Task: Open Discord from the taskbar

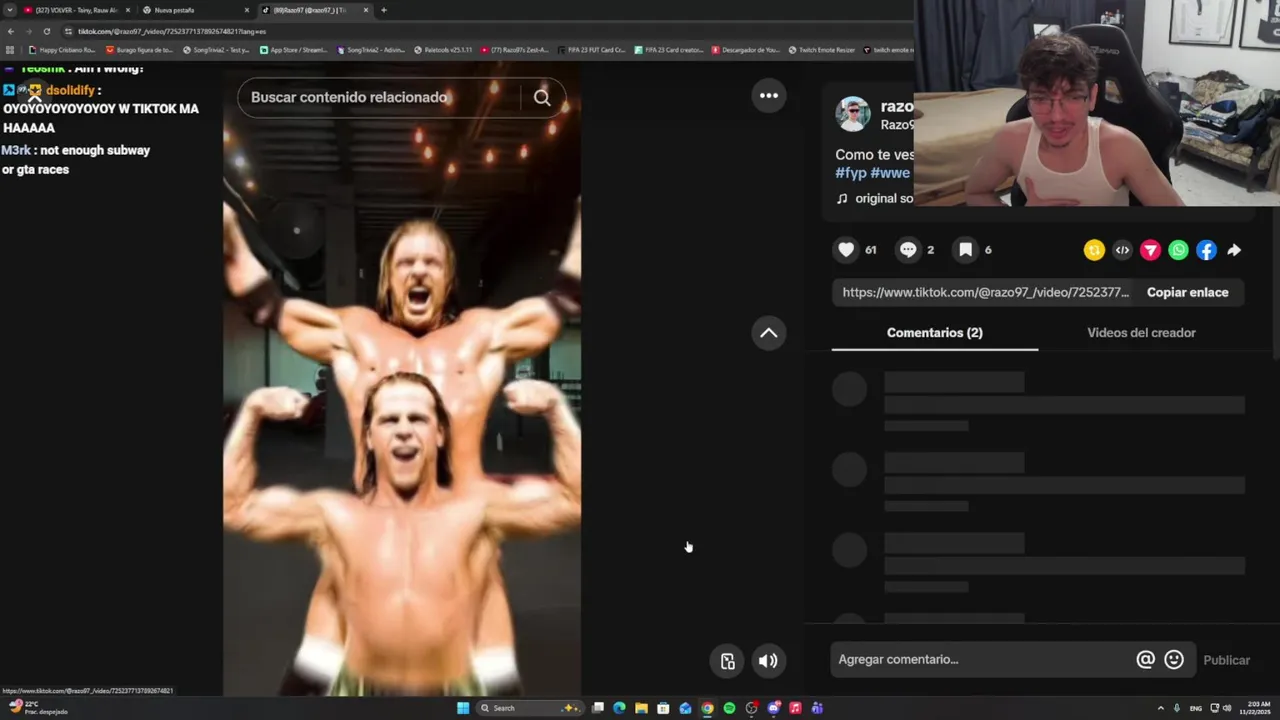Action: click(773, 708)
